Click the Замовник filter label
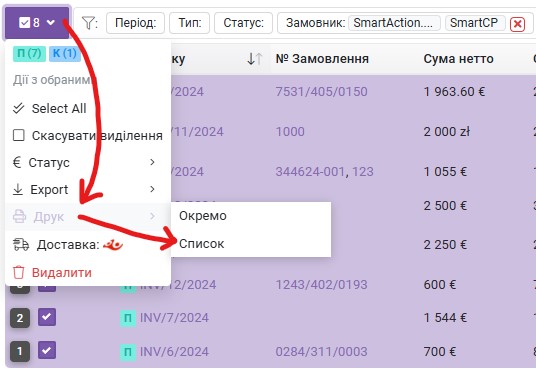Screen dimensions: 536x375 coord(316,23)
